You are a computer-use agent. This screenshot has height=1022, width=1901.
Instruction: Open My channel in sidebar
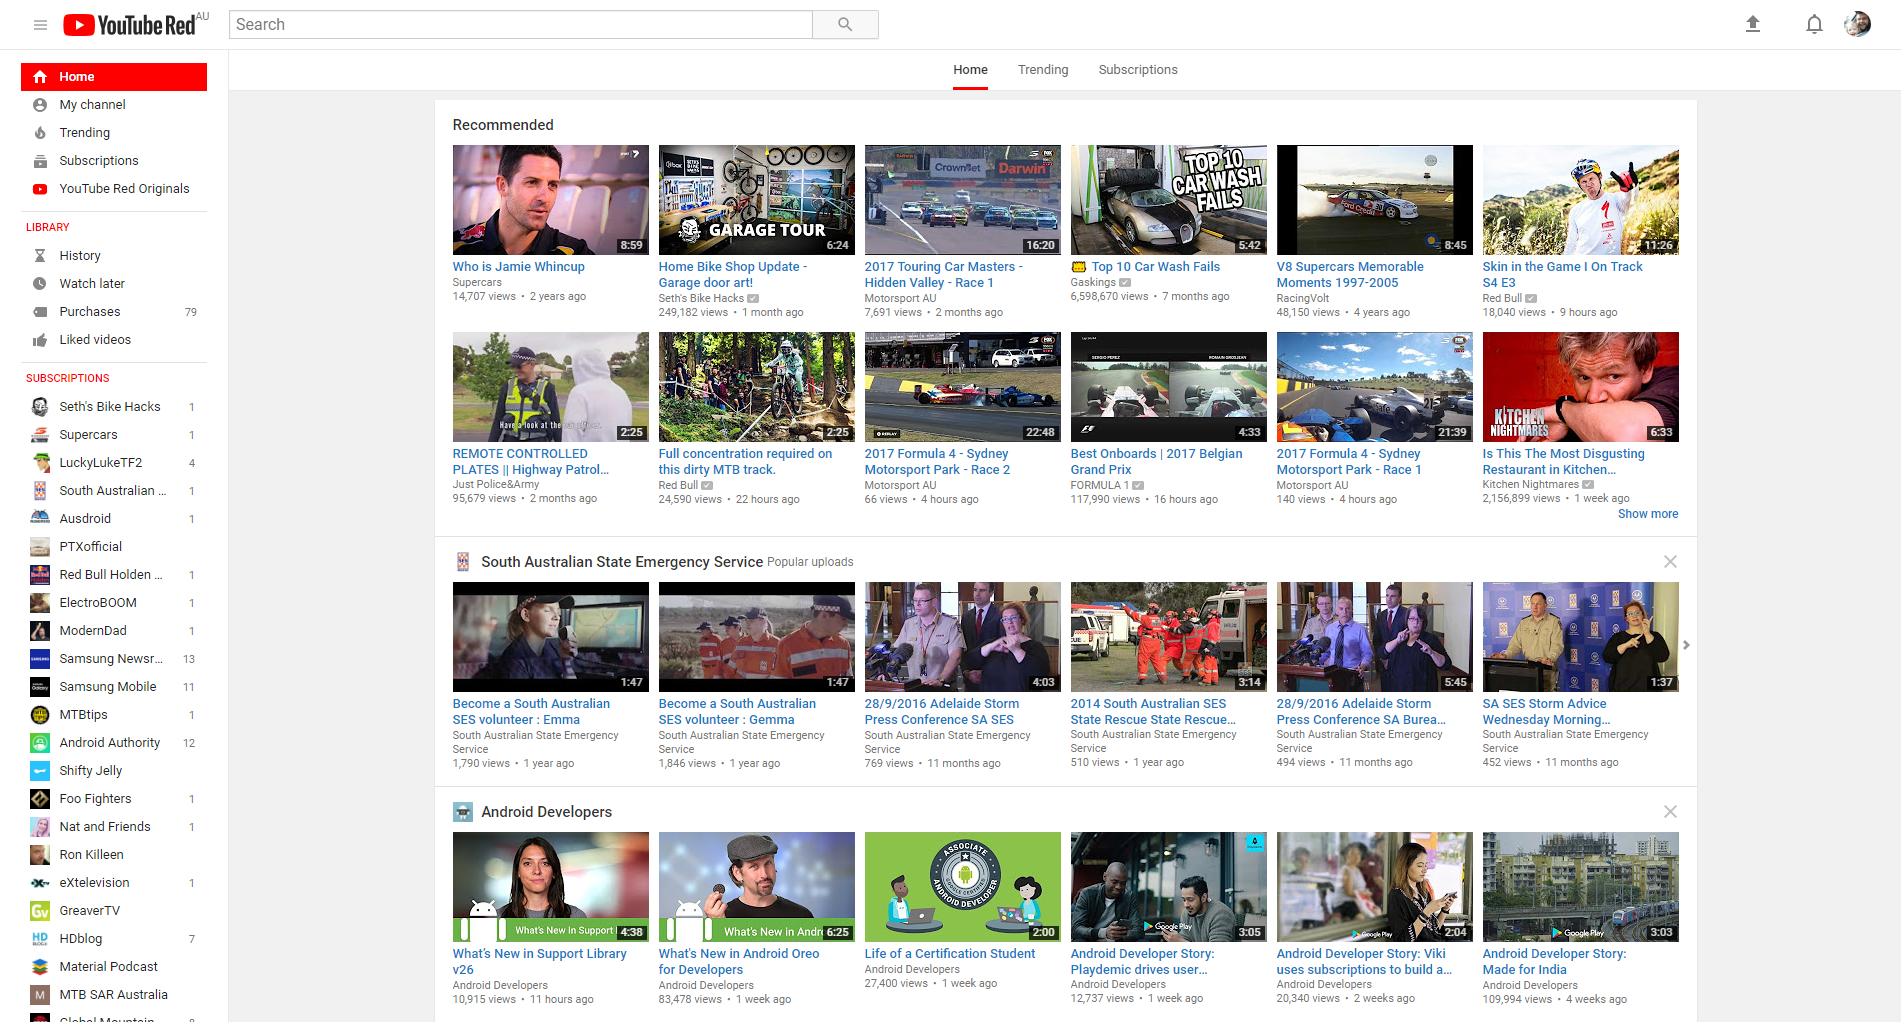[114, 105]
